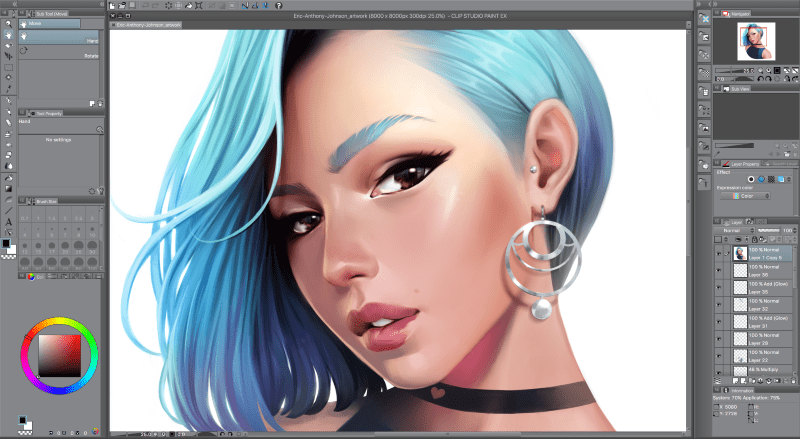Open the Expression color dropdown
This screenshot has height=439, width=800.
pos(751,196)
